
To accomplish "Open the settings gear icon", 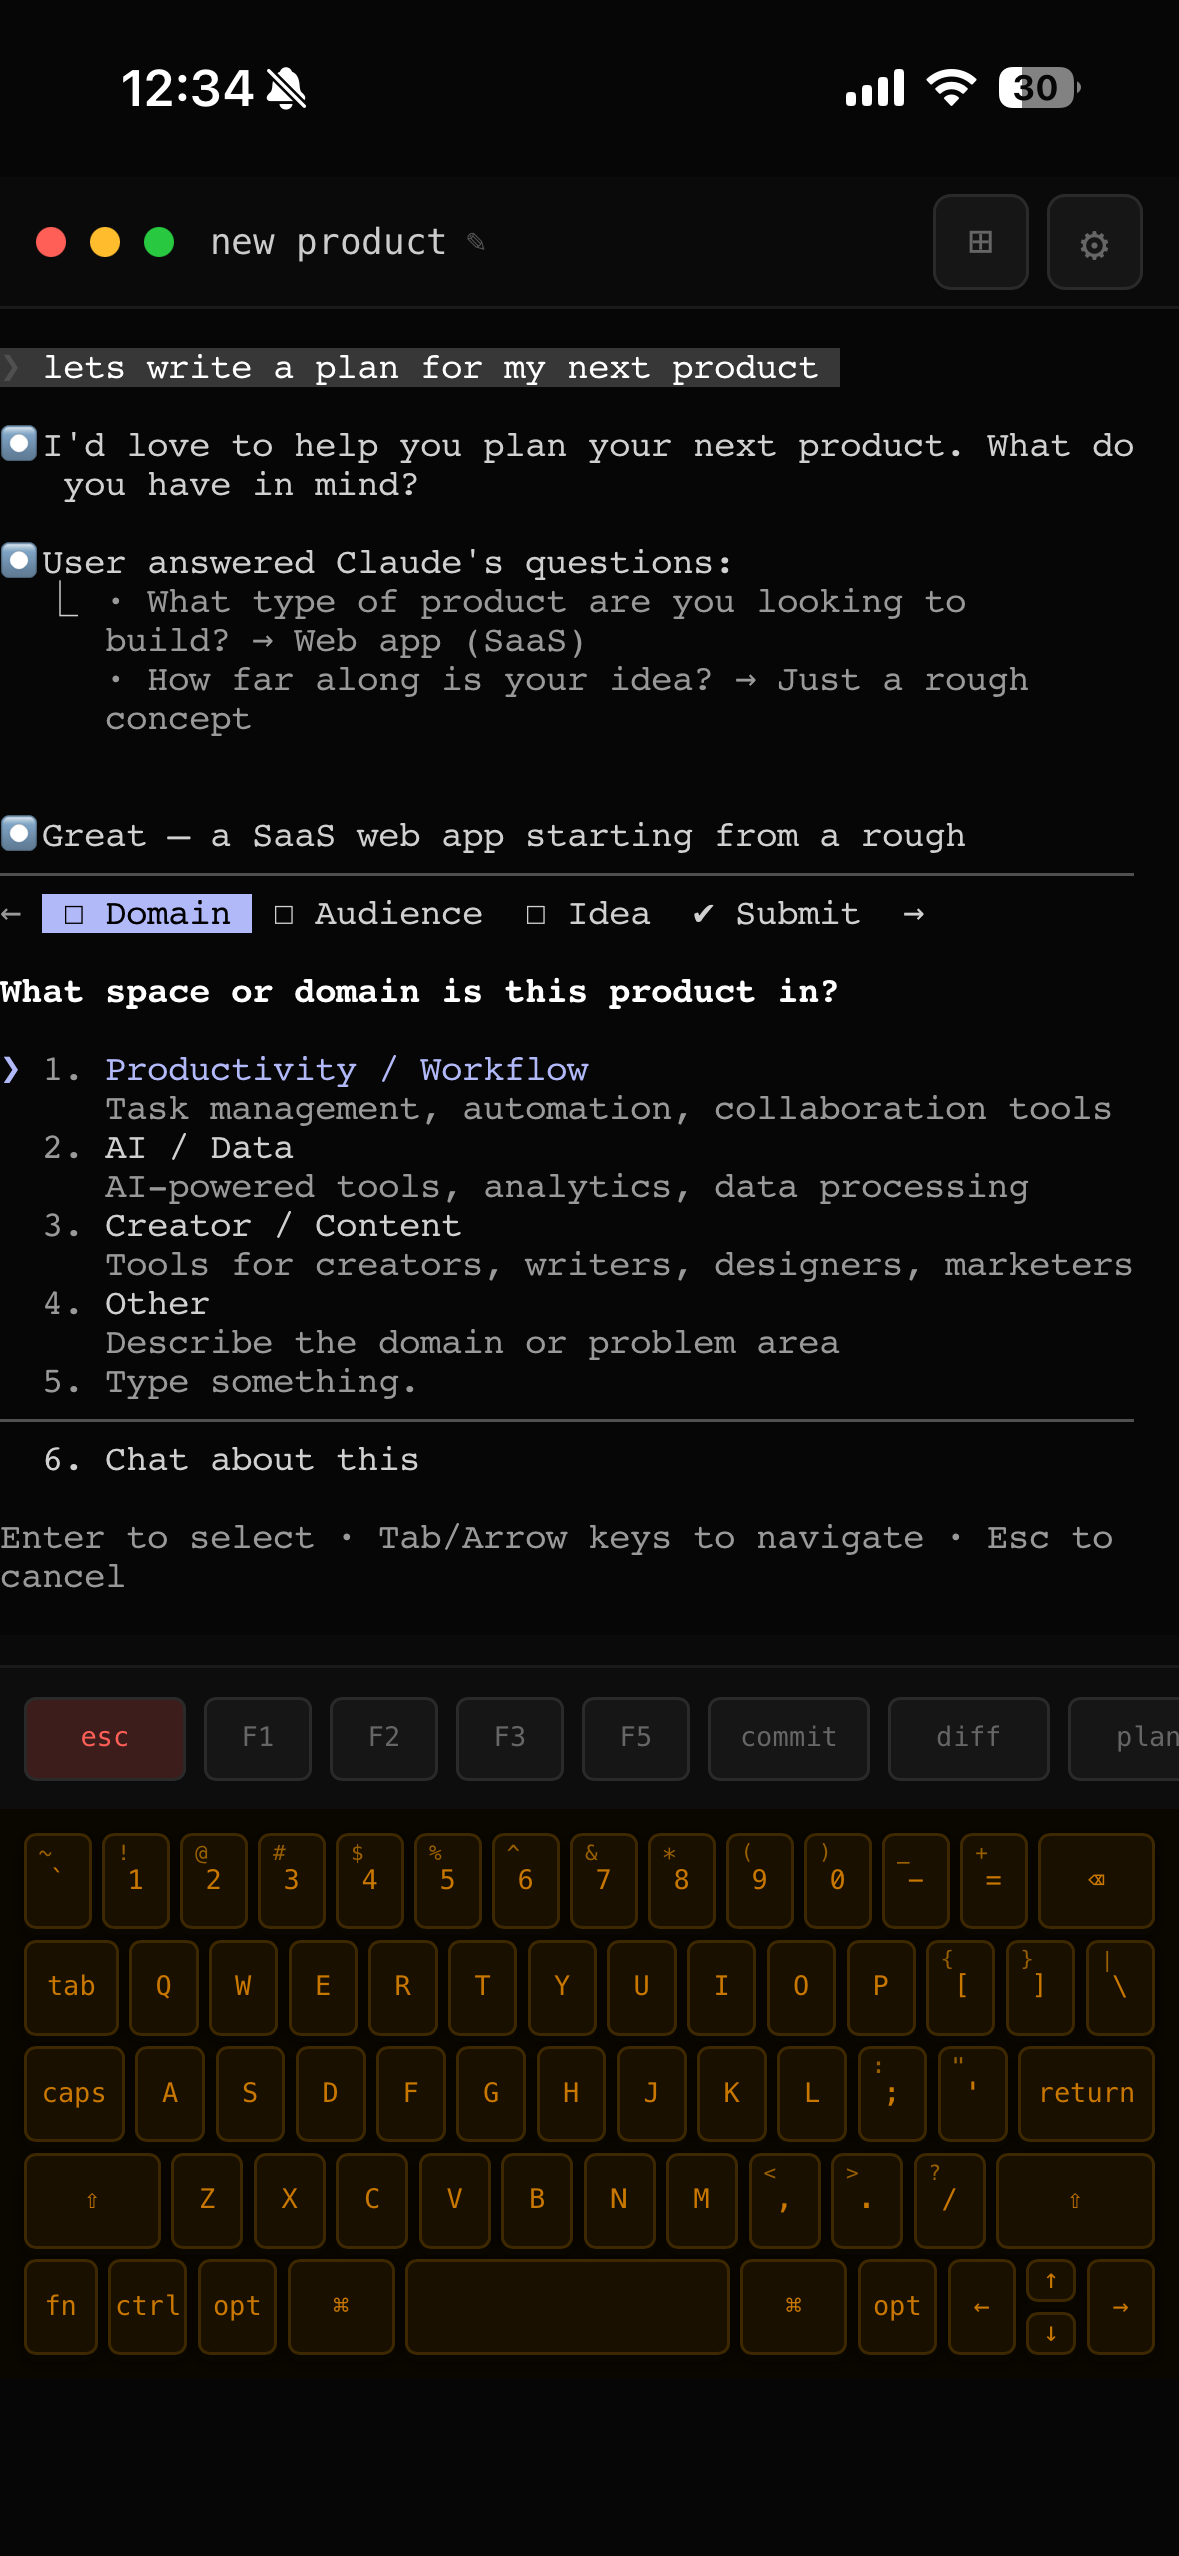I will 1094,243.
